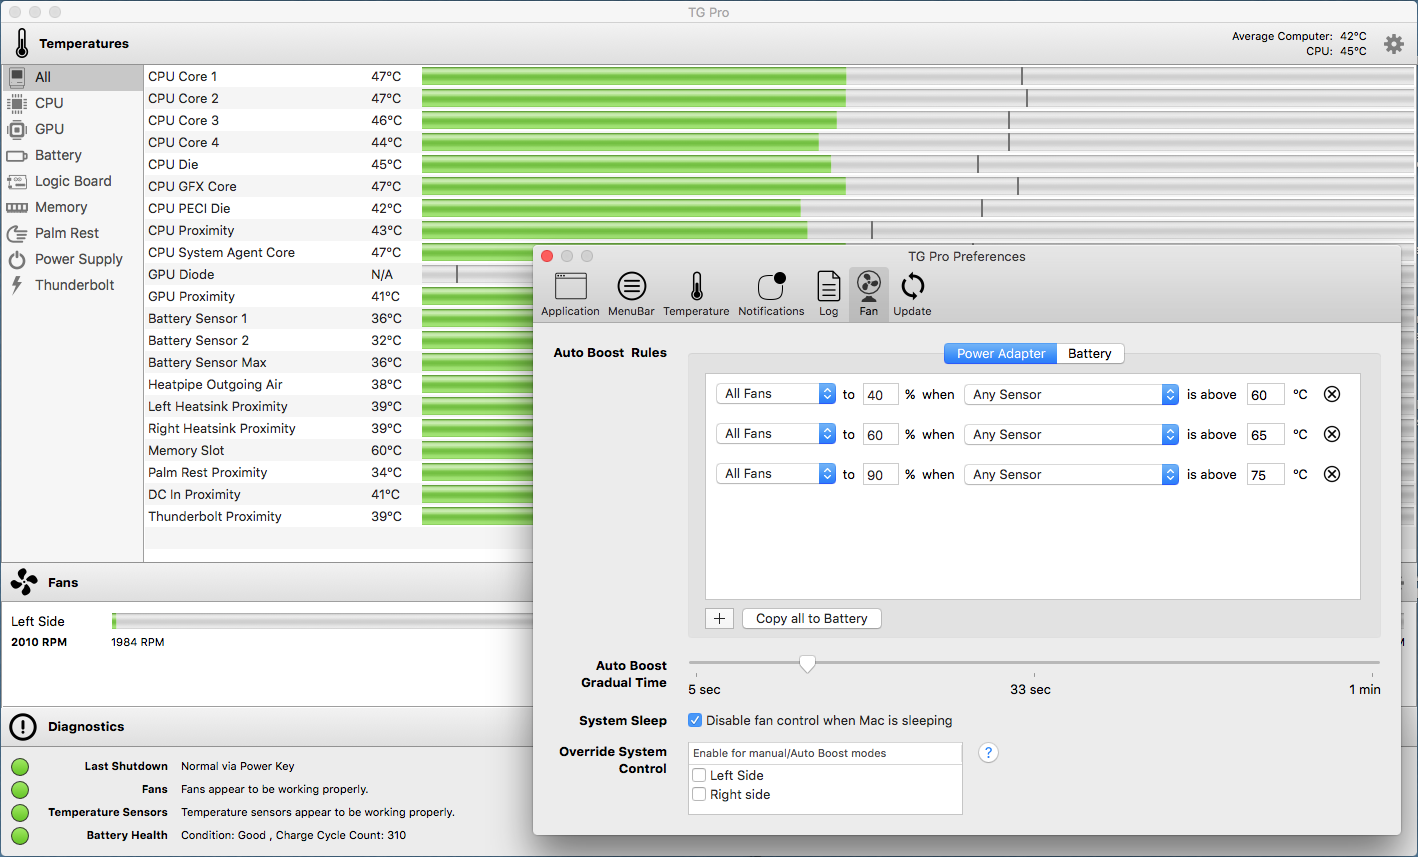
Task: Open the Notifications preferences pane
Action: pos(771,294)
